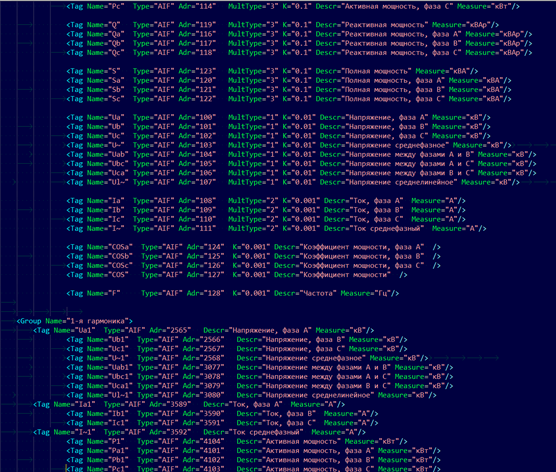
Task: Click MultType="2" on the Ia tag
Action: (x=253, y=201)
